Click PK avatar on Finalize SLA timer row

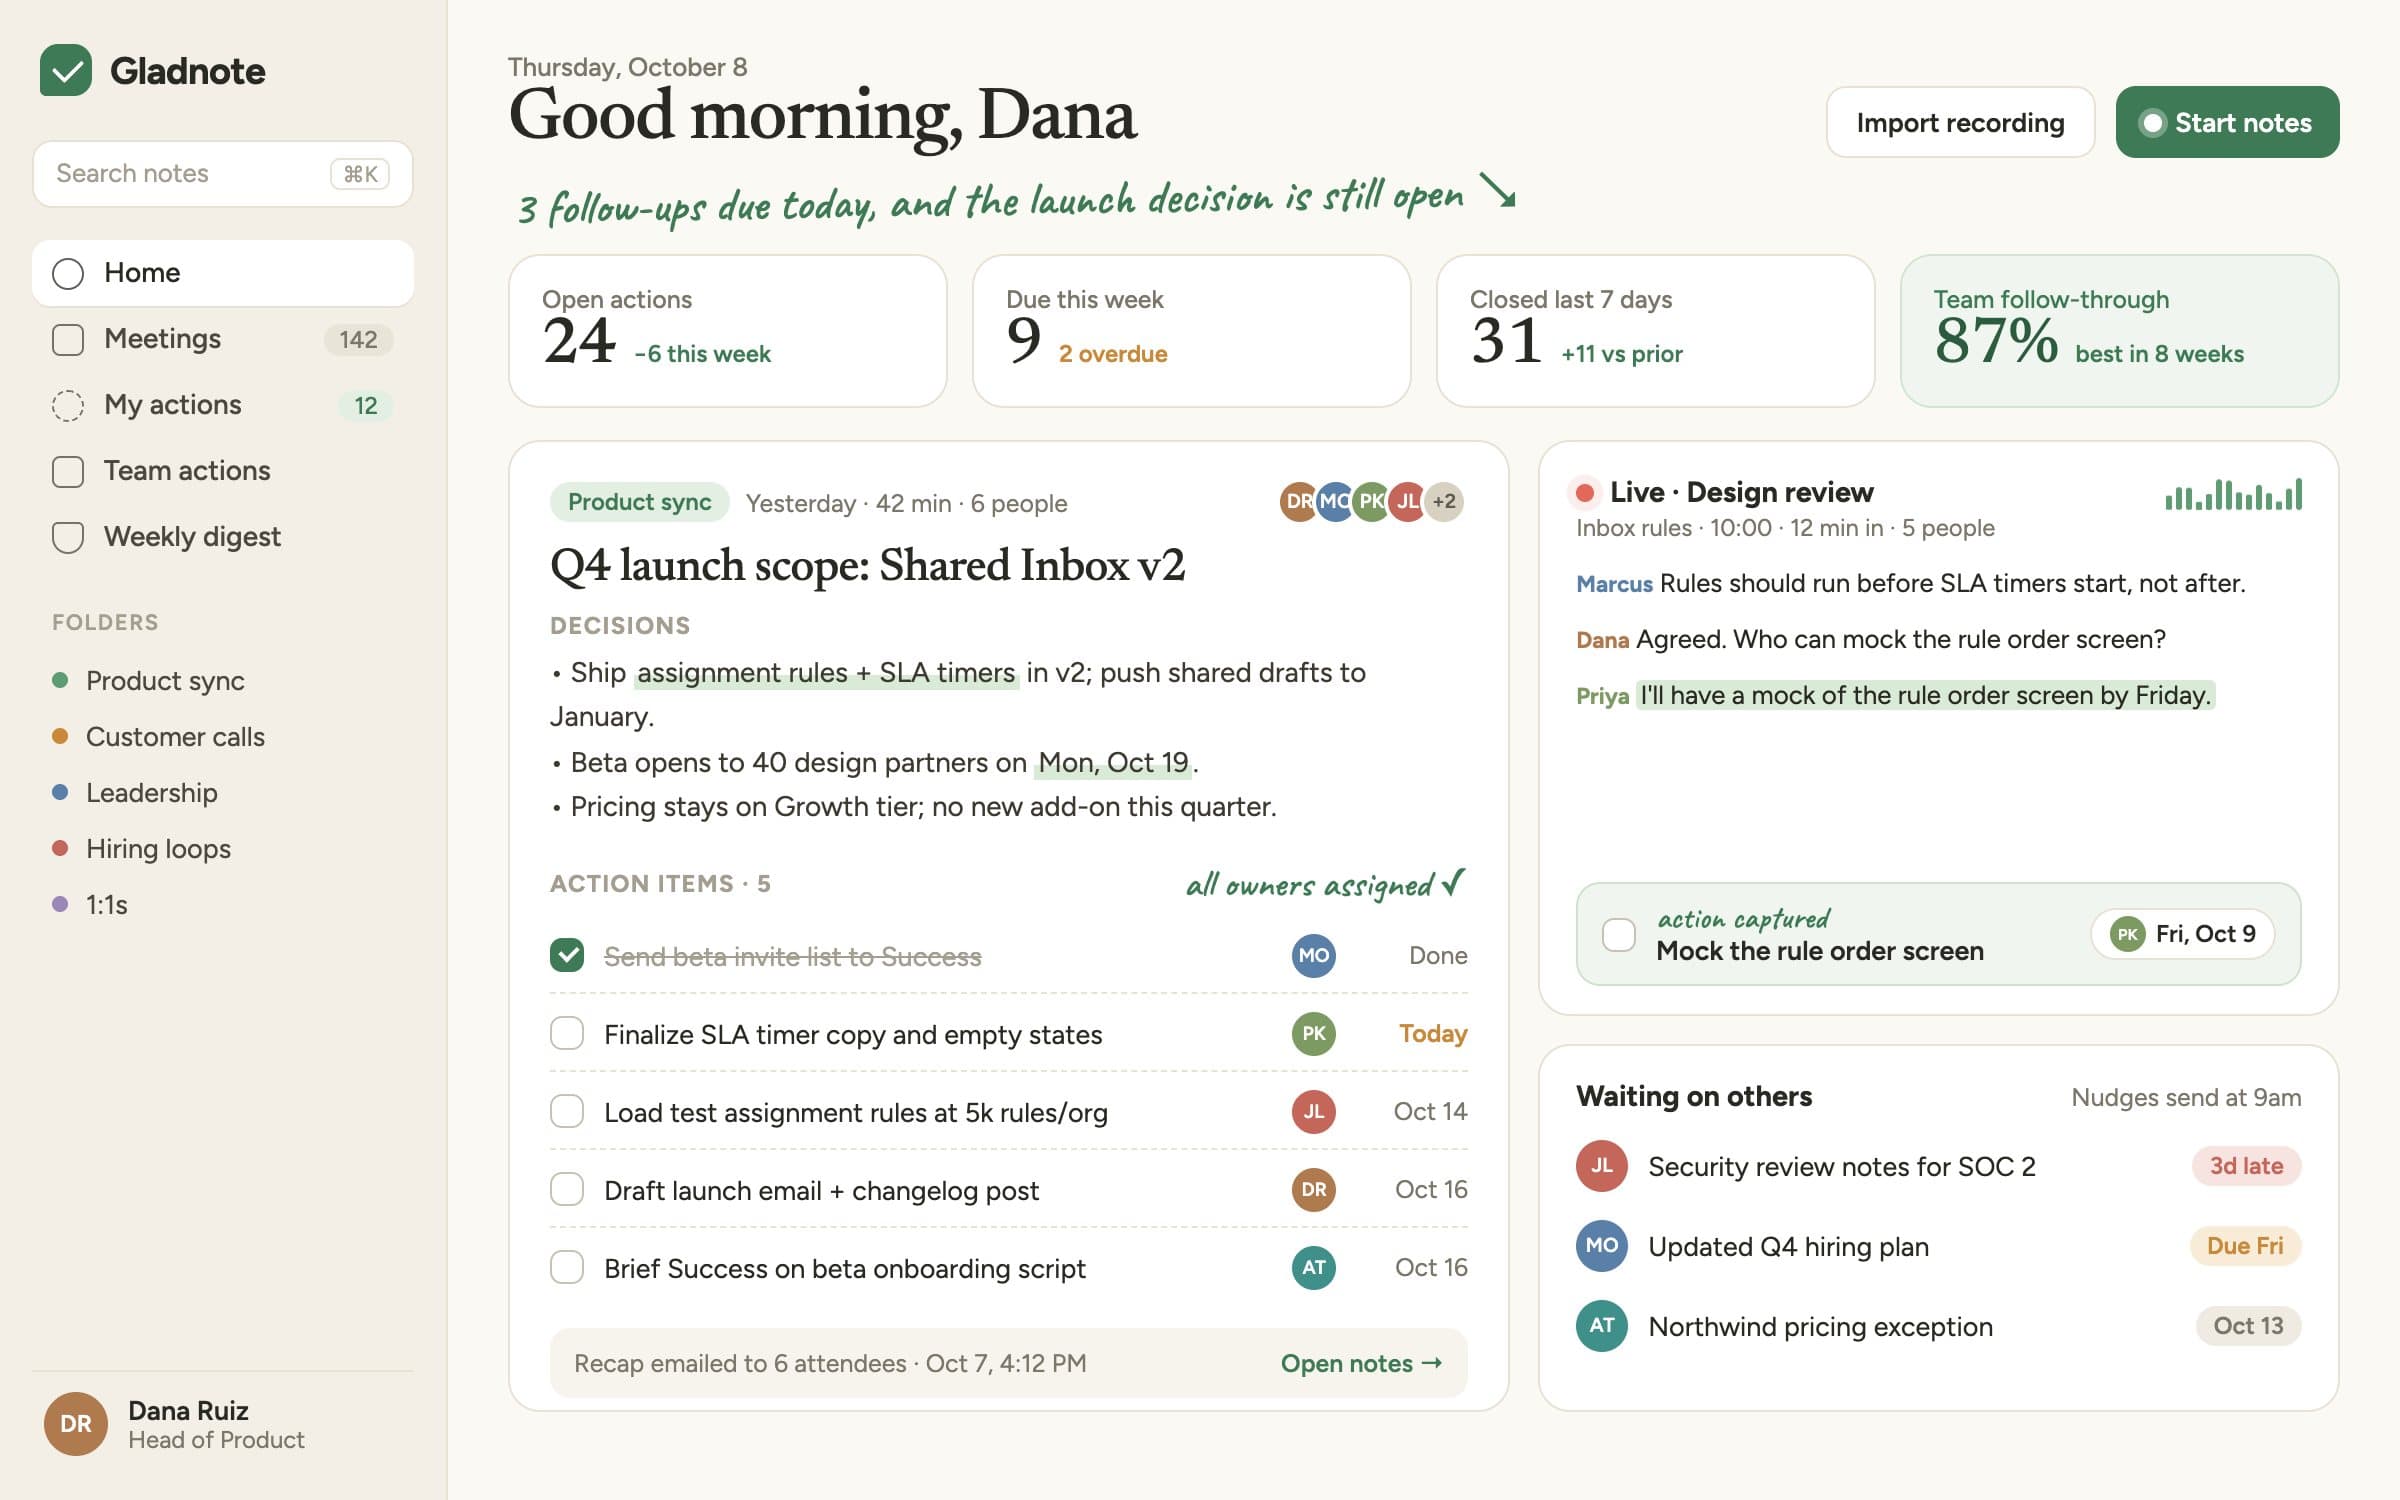click(1314, 1033)
